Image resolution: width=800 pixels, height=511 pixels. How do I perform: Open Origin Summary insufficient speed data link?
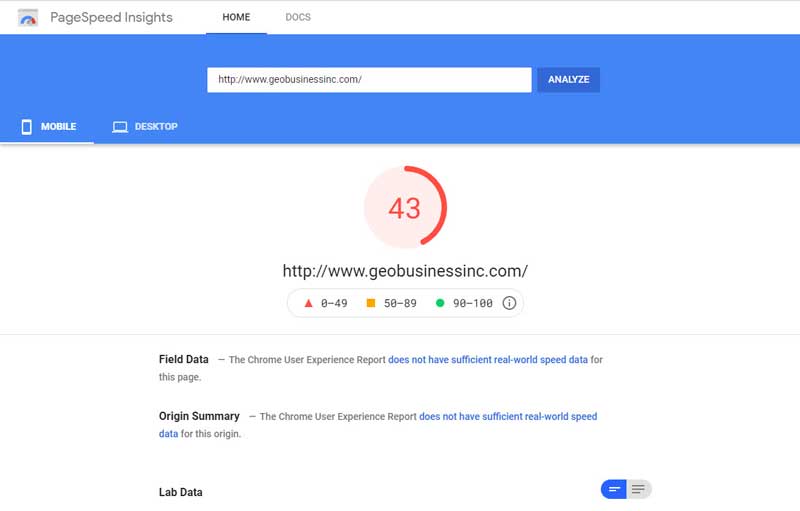point(508,416)
